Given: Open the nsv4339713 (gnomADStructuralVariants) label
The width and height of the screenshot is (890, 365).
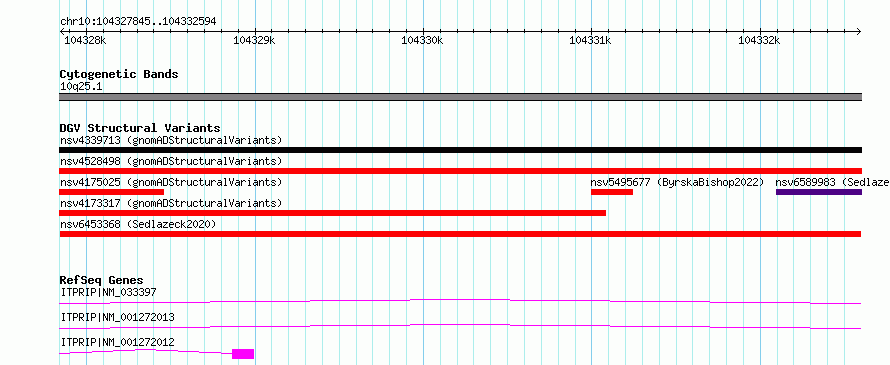Looking at the screenshot, I should click(x=171, y=140).
